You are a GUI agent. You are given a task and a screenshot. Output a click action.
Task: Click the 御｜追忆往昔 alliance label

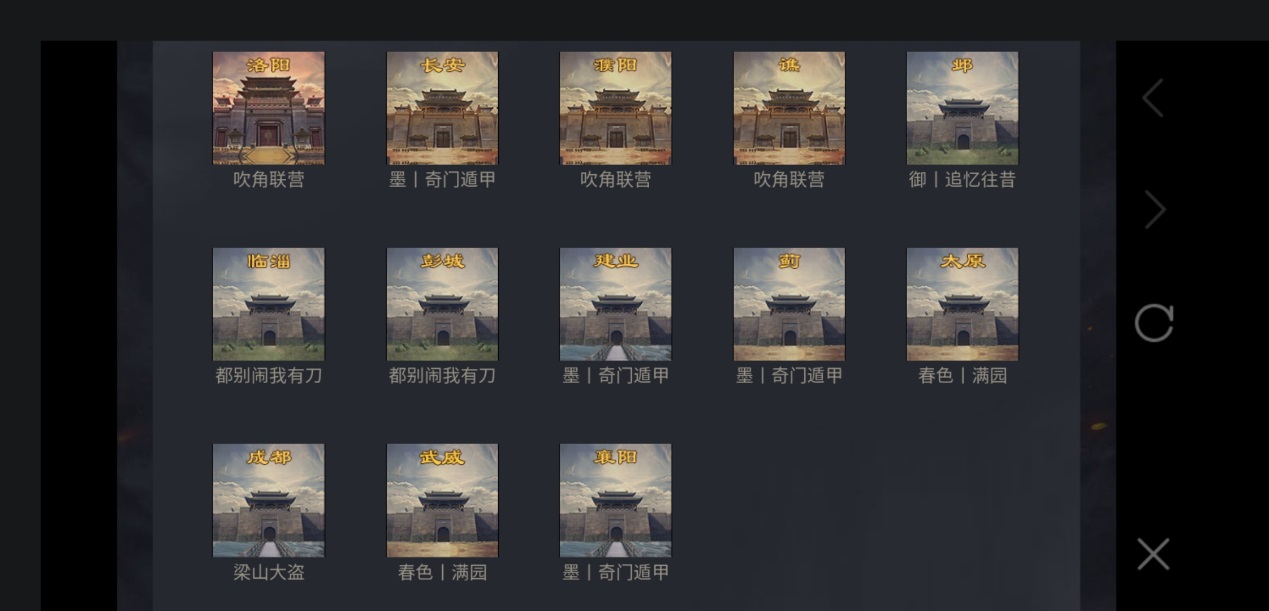tap(962, 179)
